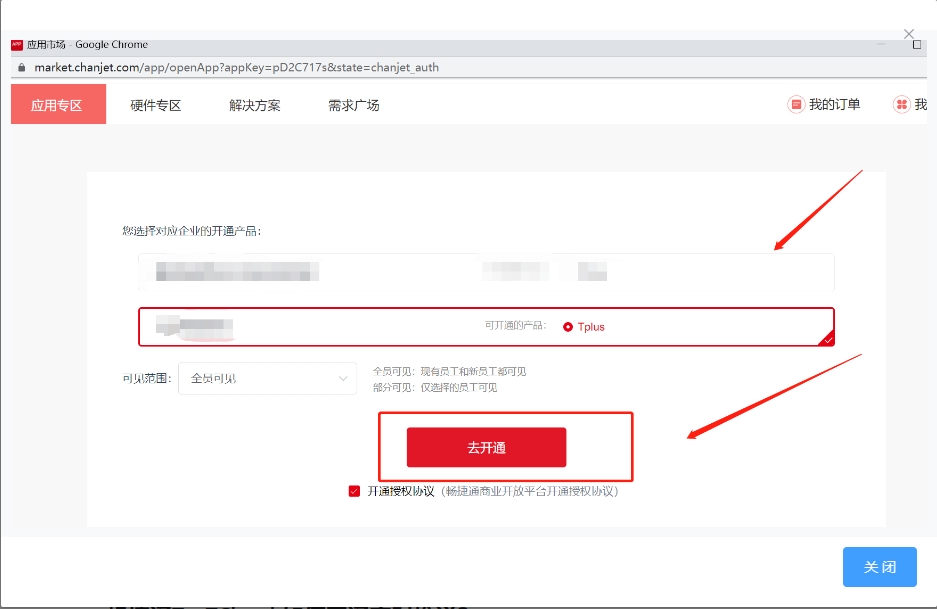Click the blue 关闭 button
This screenshot has height=609, width=937.
tap(879, 567)
